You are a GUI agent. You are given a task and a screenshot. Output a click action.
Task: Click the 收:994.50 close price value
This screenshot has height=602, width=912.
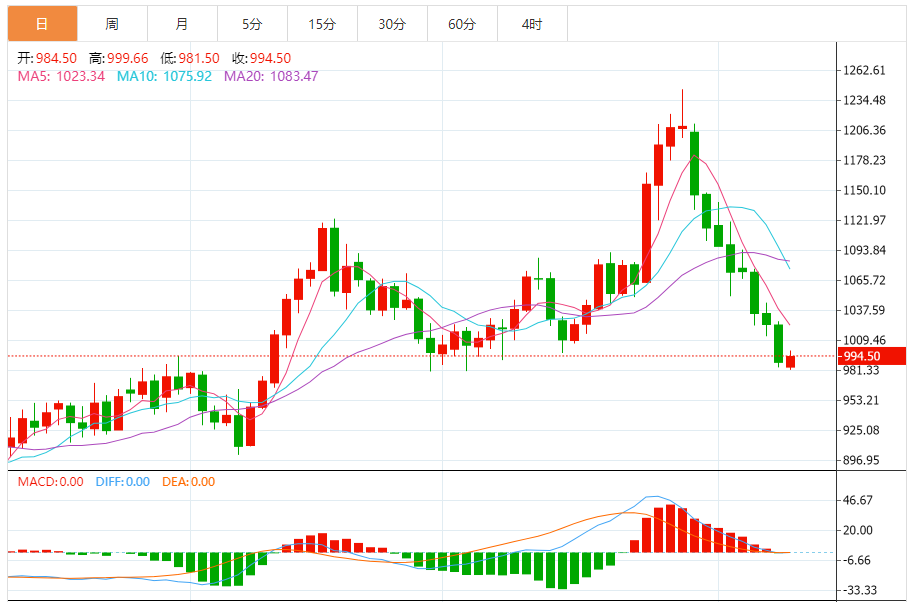click(x=262, y=58)
